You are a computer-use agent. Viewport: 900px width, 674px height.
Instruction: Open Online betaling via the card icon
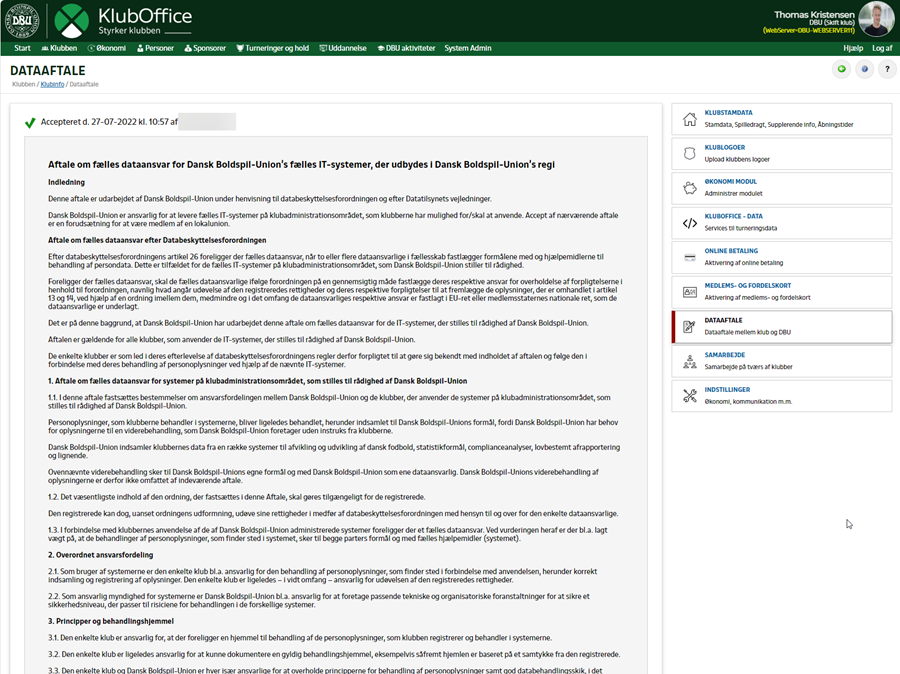[690, 257]
